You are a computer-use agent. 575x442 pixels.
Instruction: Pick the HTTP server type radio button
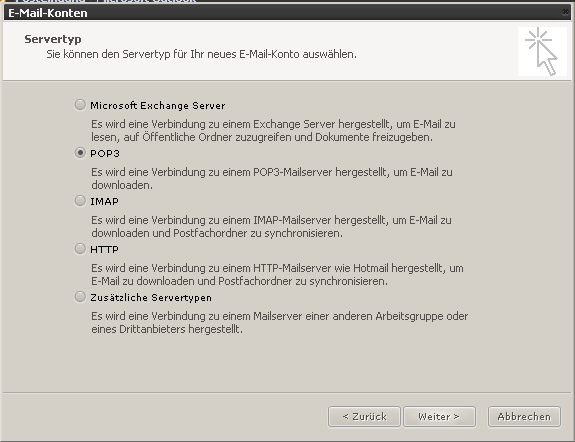tap(80, 249)
